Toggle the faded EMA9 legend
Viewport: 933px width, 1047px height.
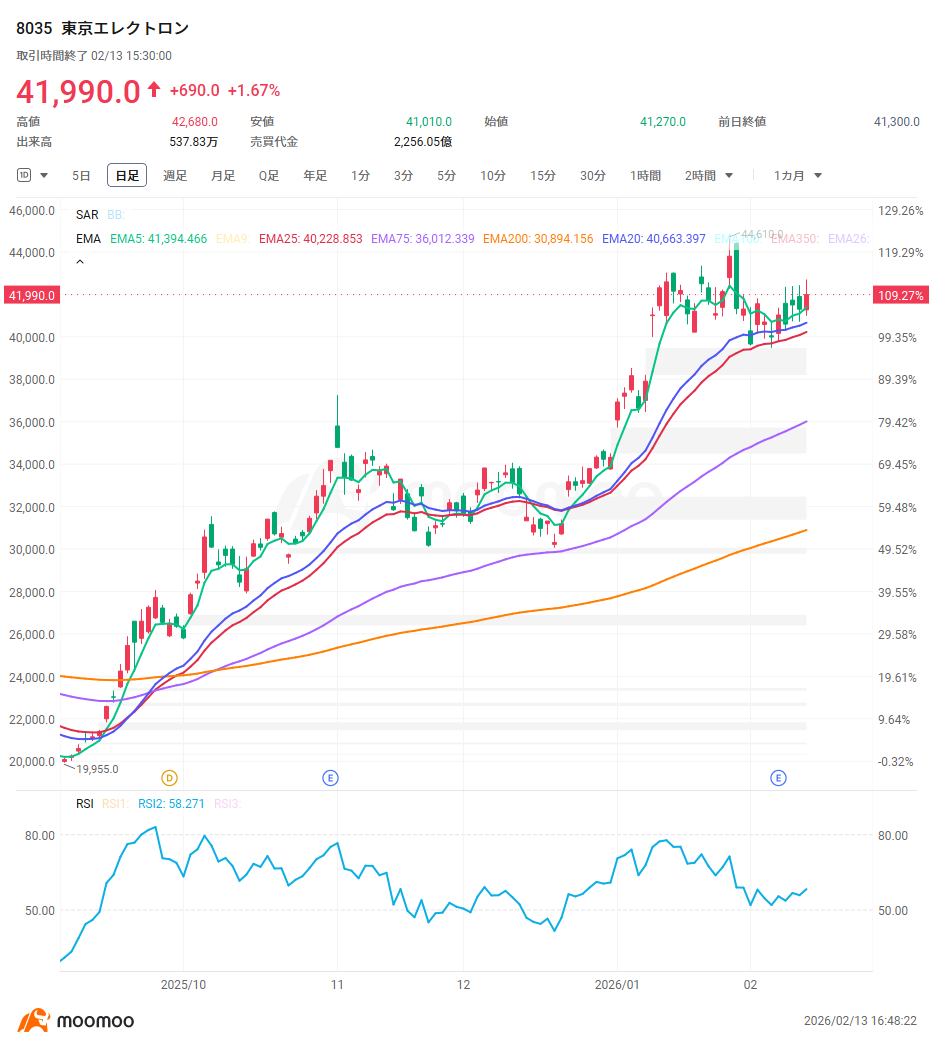232,238
